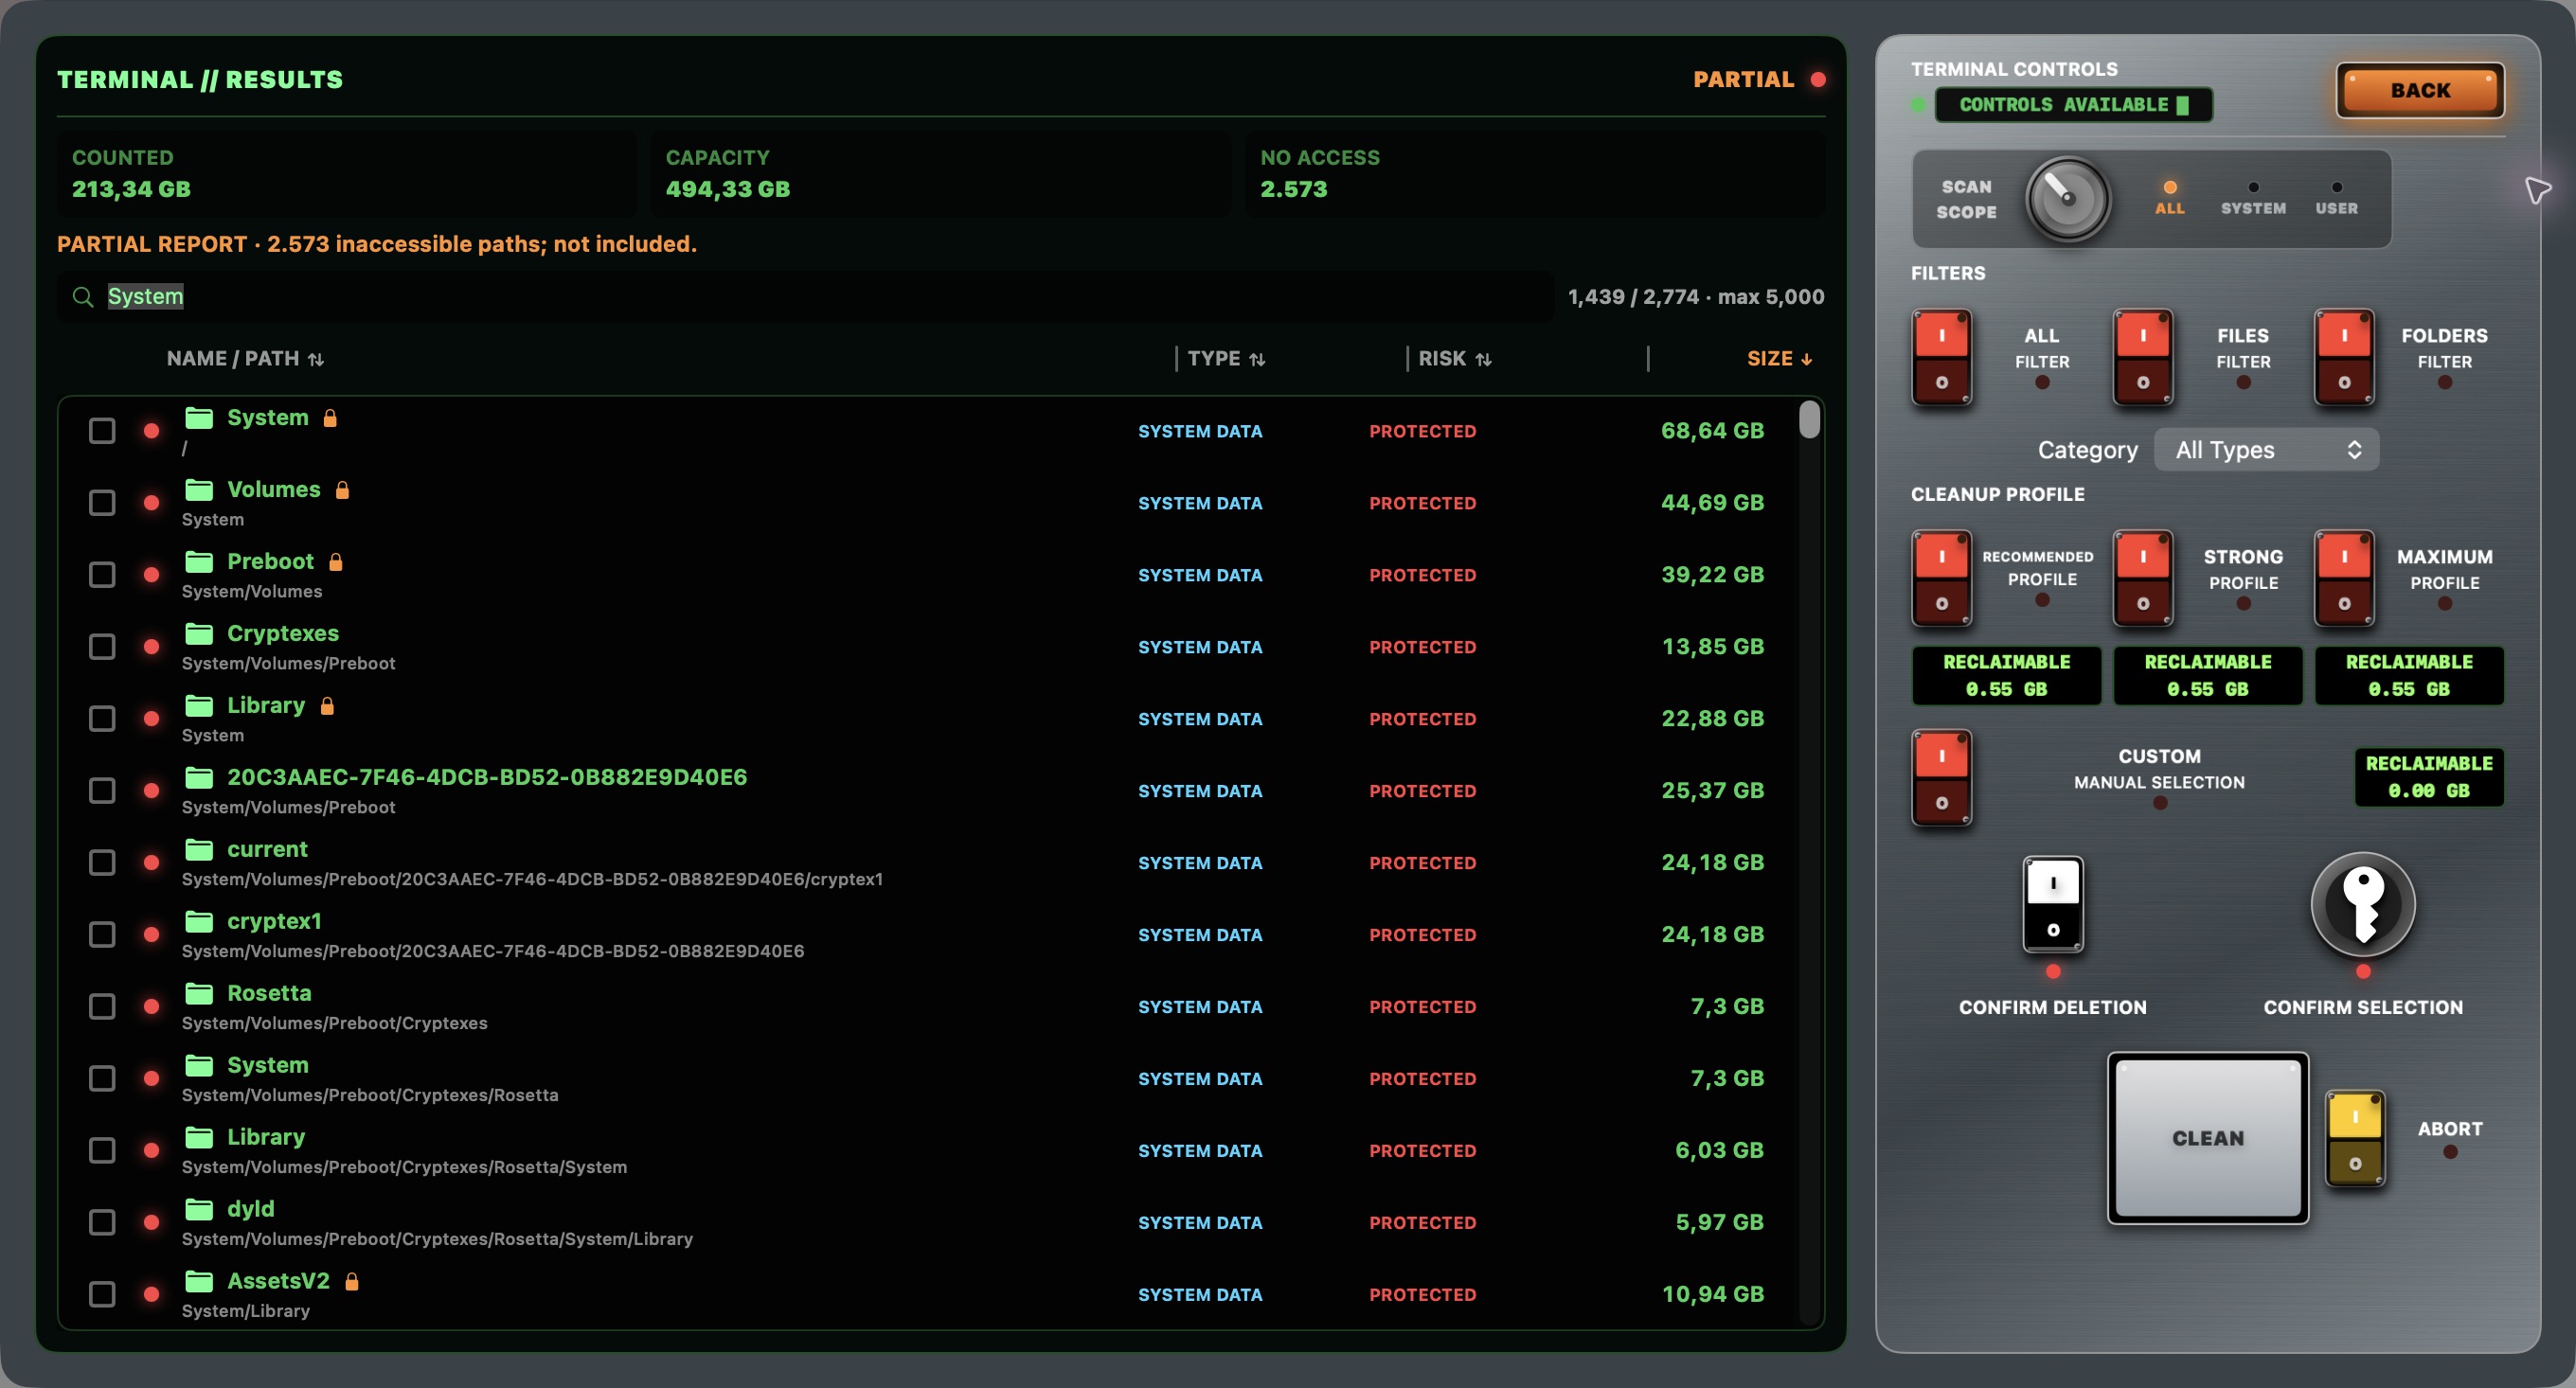Viewport: 2576px width, 1388px height.
Task: Click the 10,94 GB size value
Action: [1712, 1295]
